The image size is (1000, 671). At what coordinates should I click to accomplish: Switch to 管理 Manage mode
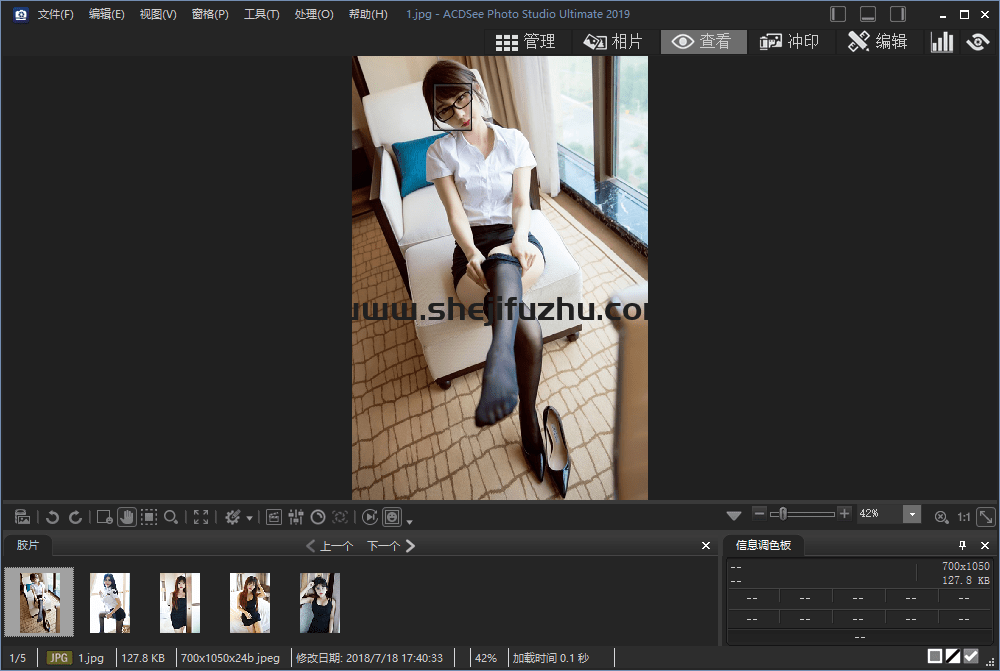(526, 42)
